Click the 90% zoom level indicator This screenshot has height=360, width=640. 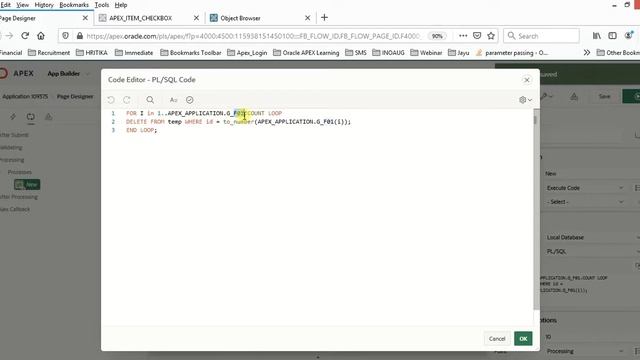pyautogui.click(x=437, y=36)
